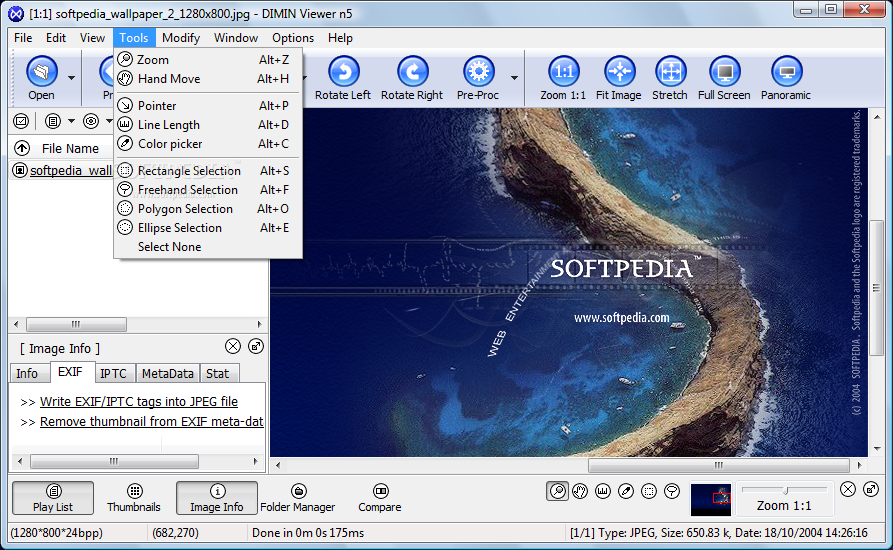
Task: Click the list view icon above File Name
Action: pos(53,121)
